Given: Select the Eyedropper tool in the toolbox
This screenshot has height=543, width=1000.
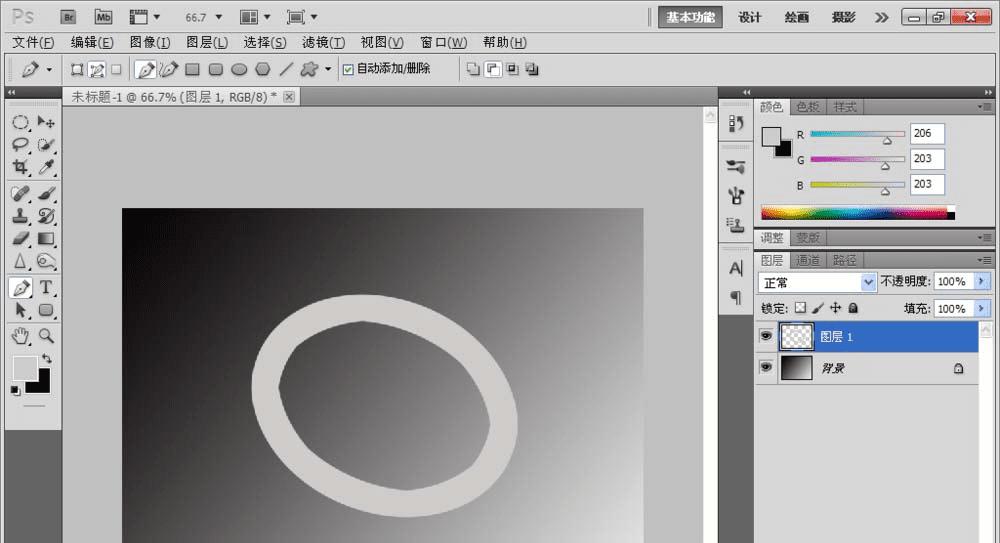Looking at the screenshot, I should click(46, 167).
